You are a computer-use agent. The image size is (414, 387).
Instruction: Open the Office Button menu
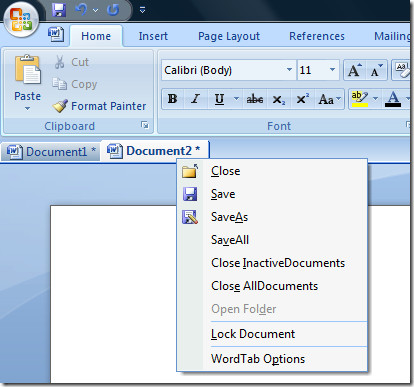[x=21, y=19]
